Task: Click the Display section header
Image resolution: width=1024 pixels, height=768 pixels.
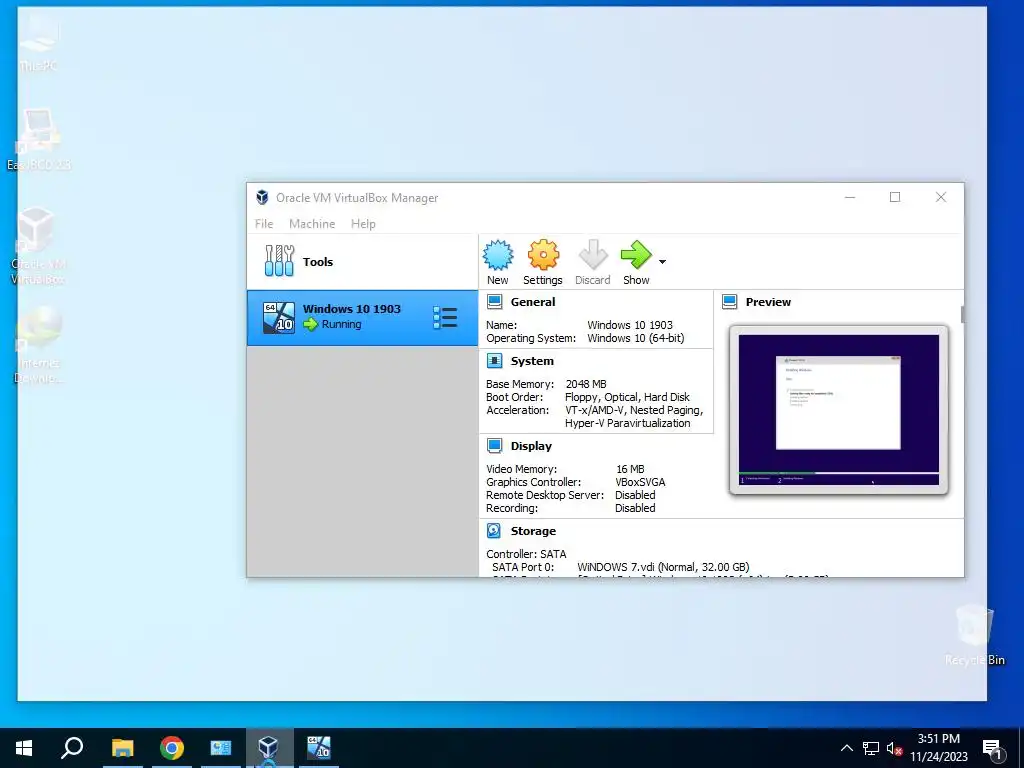Action: (x=531, y=446)
